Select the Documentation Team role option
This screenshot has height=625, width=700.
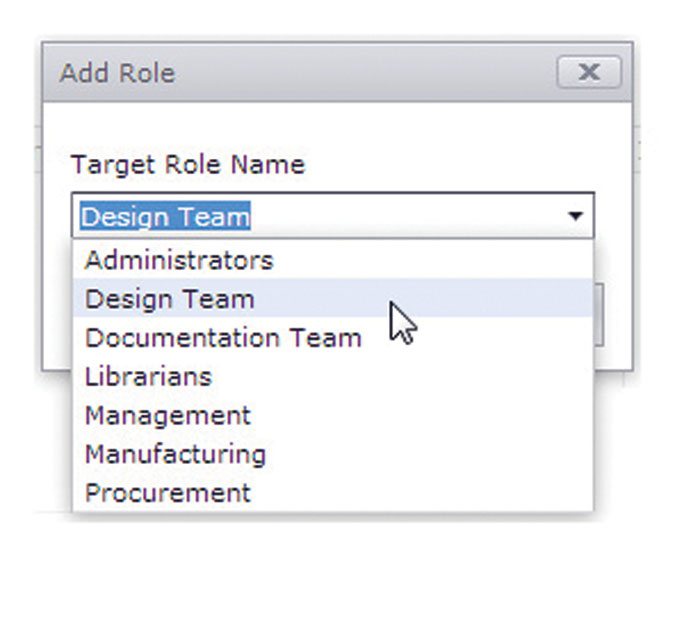coord(223,338)
